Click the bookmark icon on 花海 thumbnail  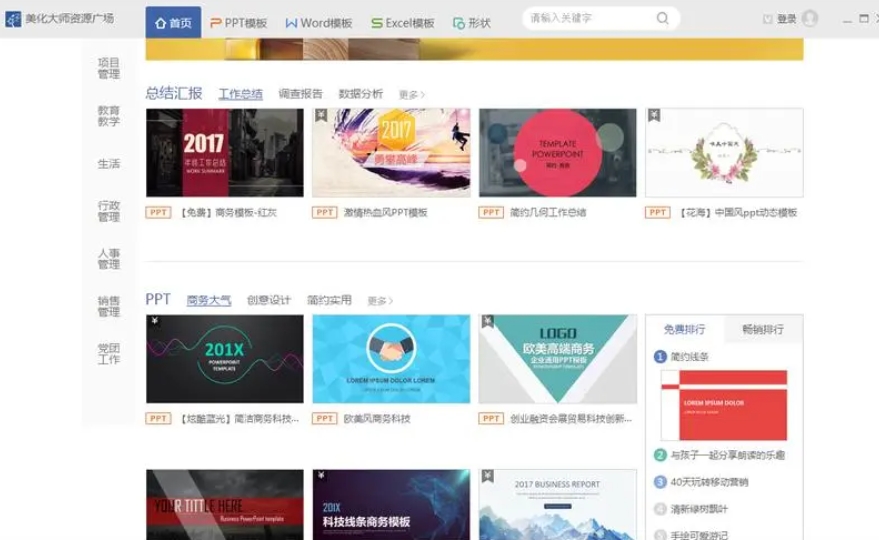654,115
